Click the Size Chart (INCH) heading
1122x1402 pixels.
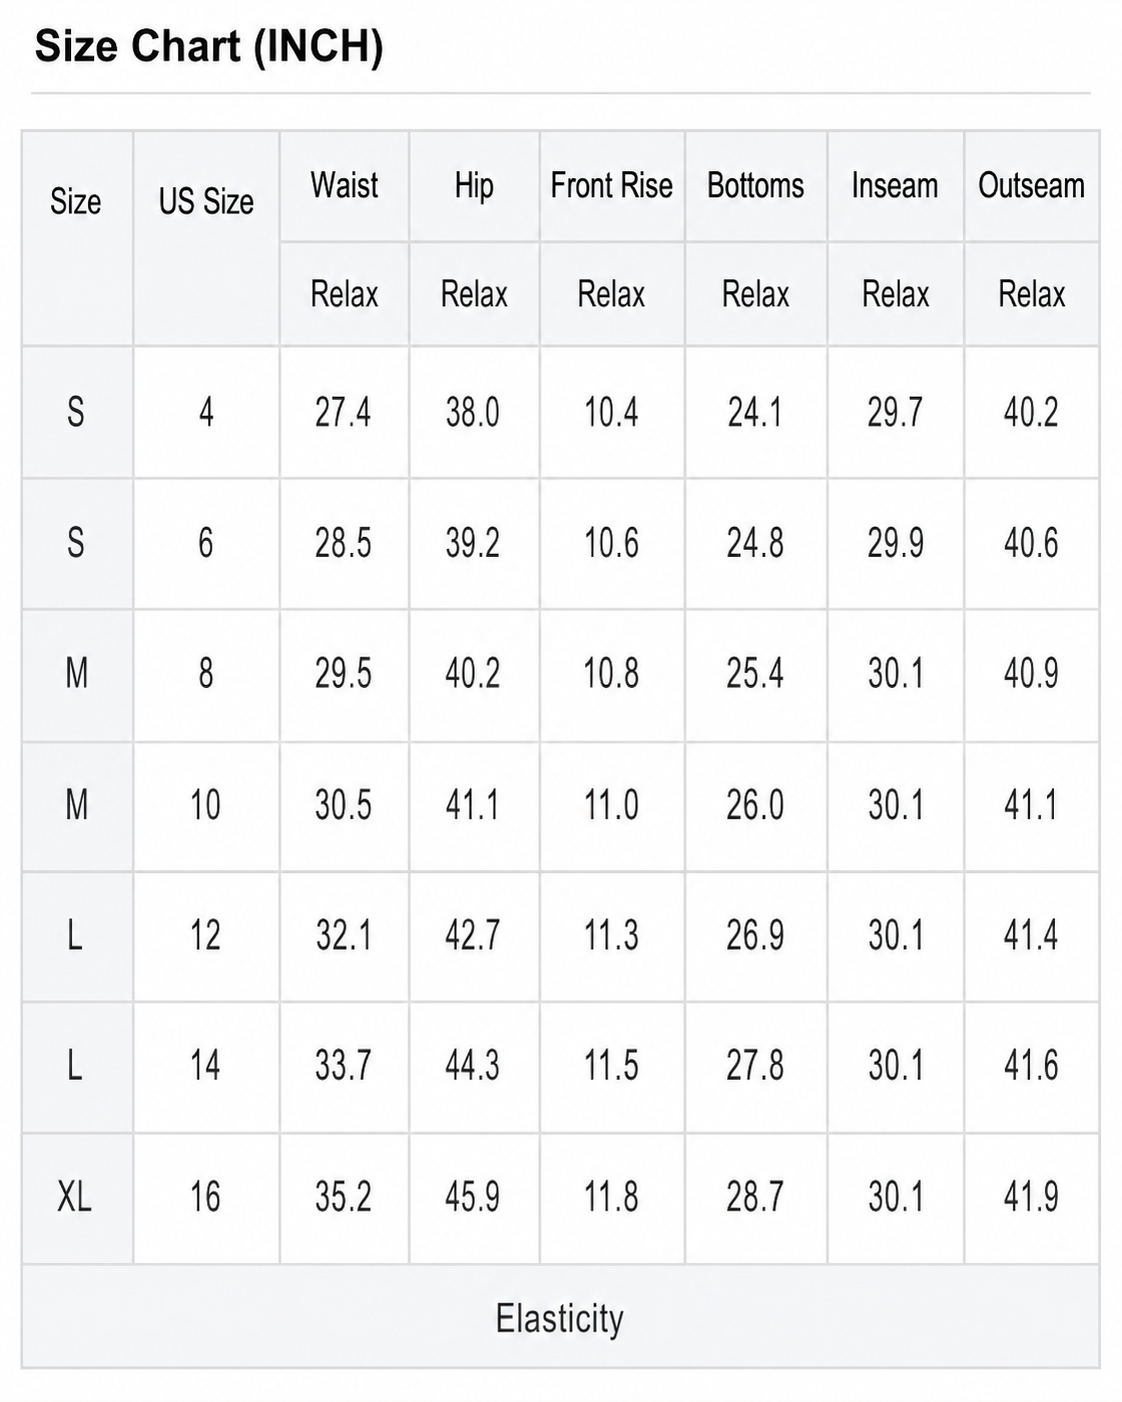click(208, 47)
